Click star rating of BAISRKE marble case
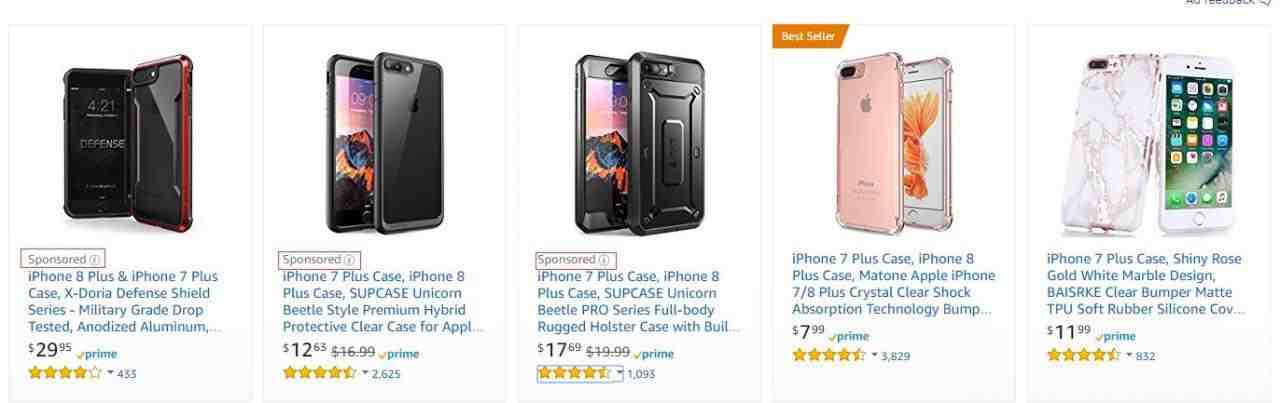 [1083, 355]
